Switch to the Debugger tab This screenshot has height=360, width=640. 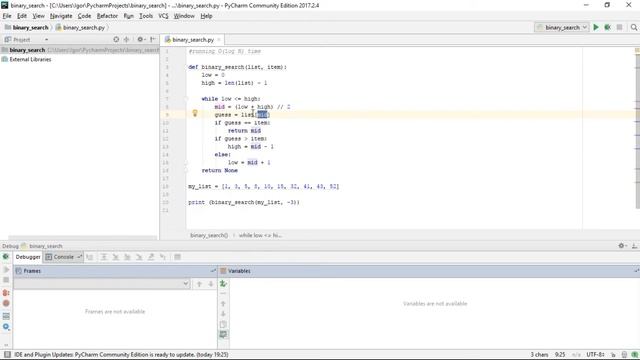coord(28,257)
